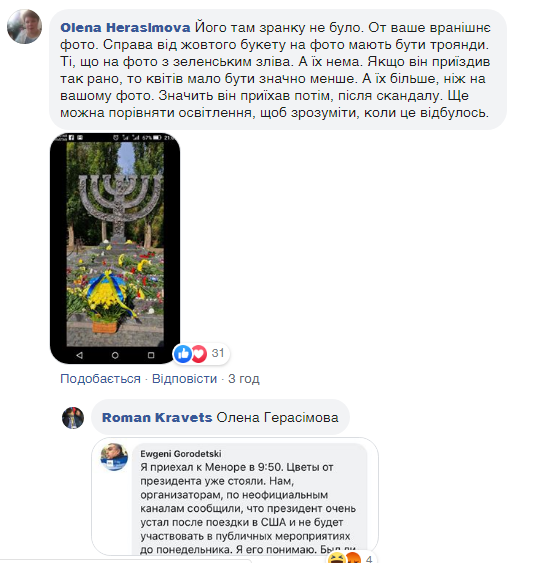Open the menorah photo attachment
The image size is (535, 563).
click(115, 248)
